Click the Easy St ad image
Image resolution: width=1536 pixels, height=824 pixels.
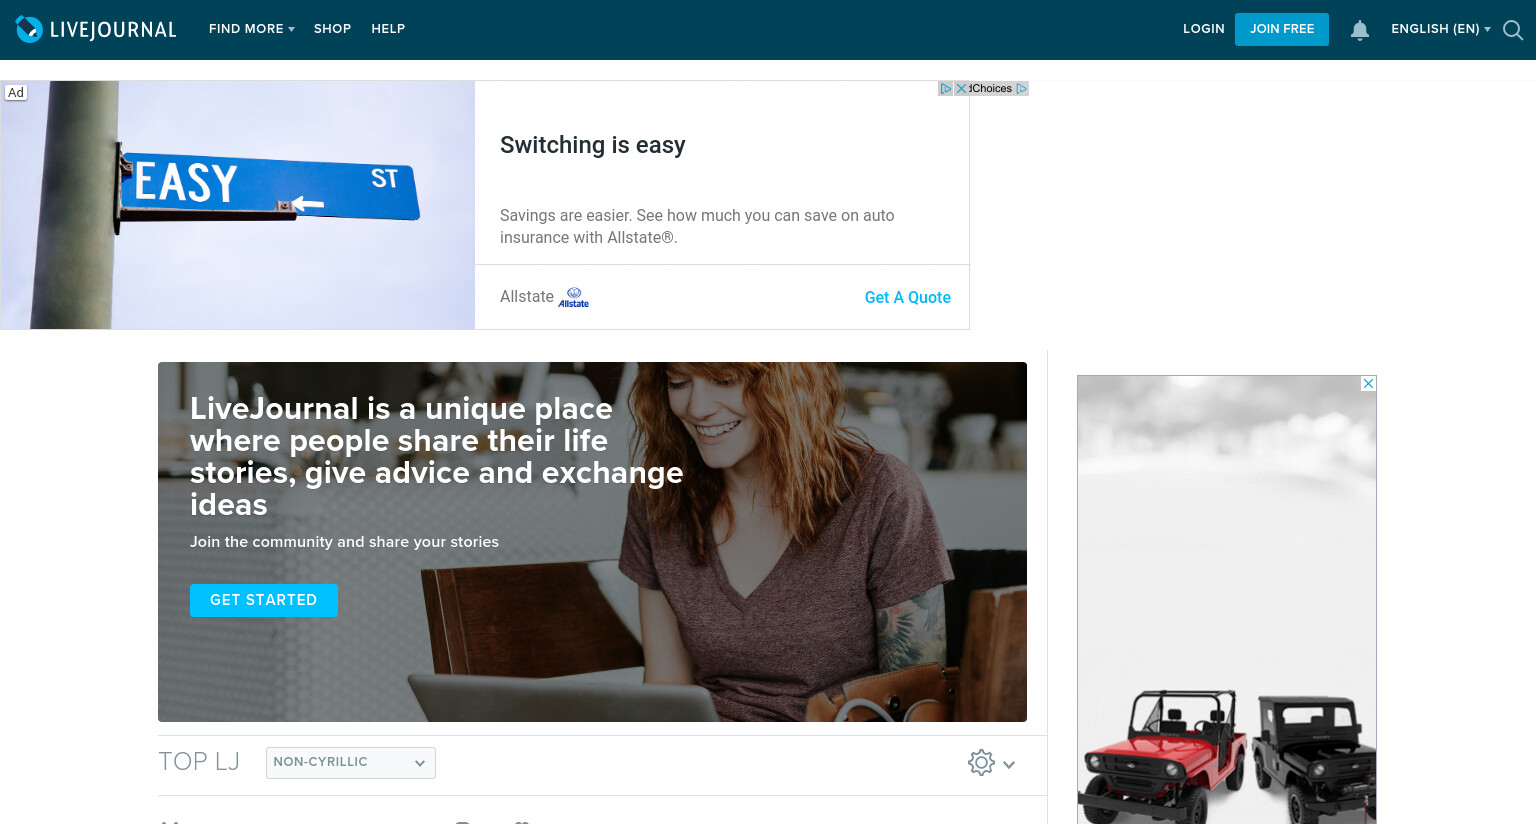(x=238, y=205)
